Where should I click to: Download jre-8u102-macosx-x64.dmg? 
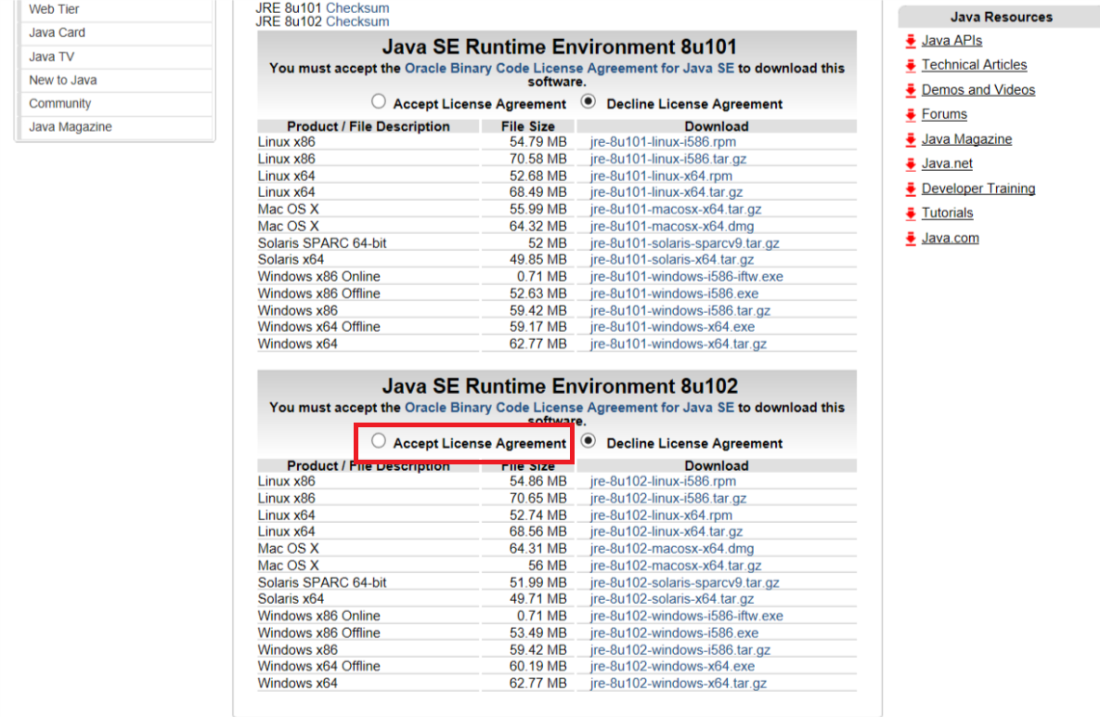tap(672, 549)
